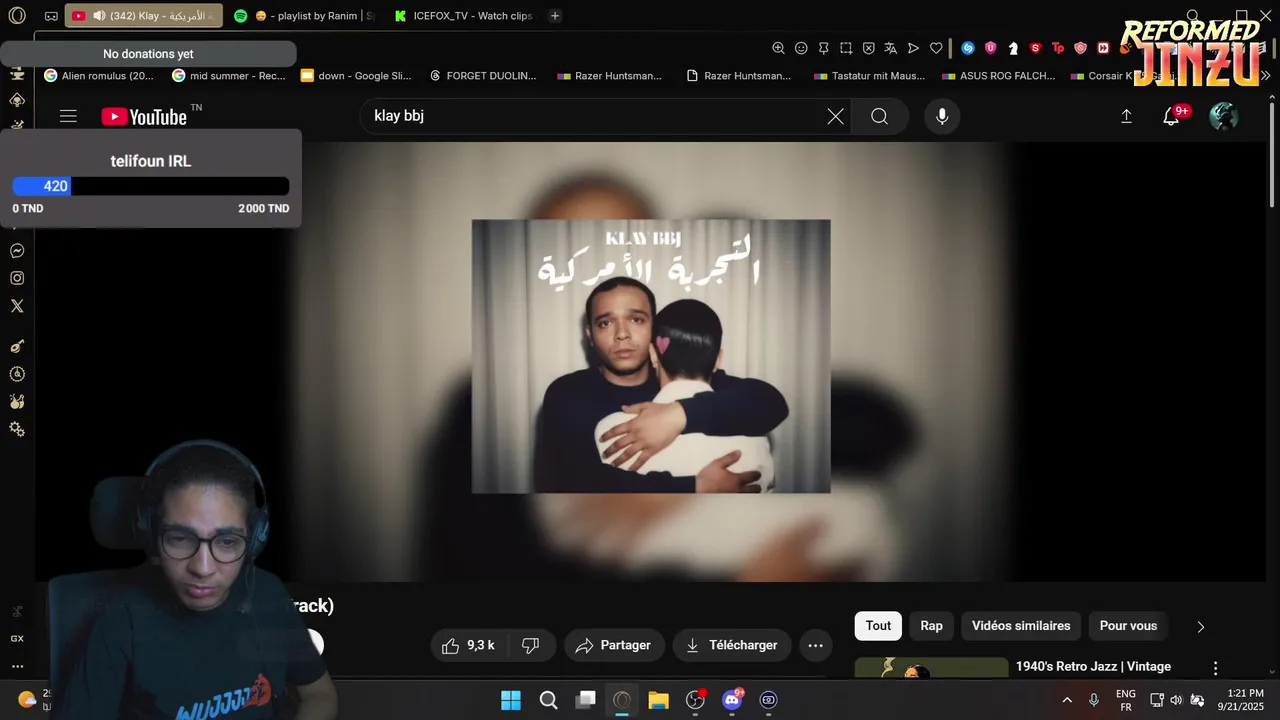
Task: Go to YouTube home via logo
Action: coord(144,117)
